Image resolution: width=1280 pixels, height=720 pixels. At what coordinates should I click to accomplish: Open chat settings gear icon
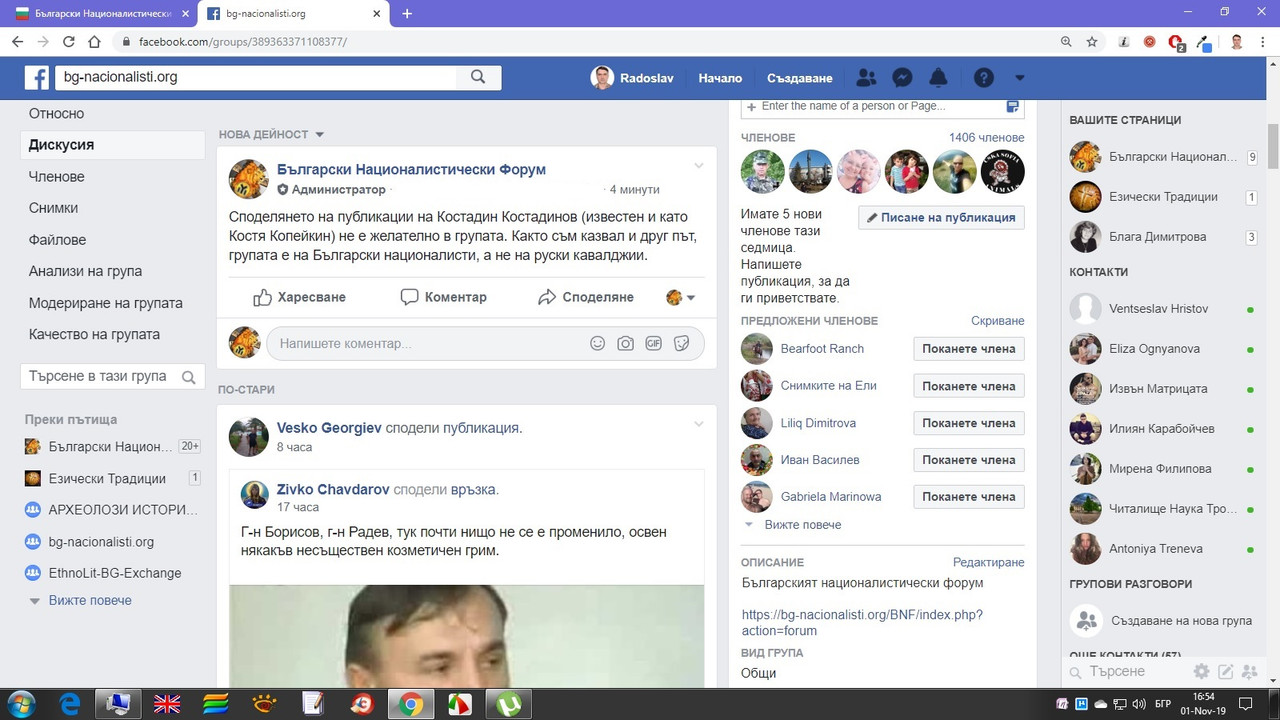(x=1201, y=672)
